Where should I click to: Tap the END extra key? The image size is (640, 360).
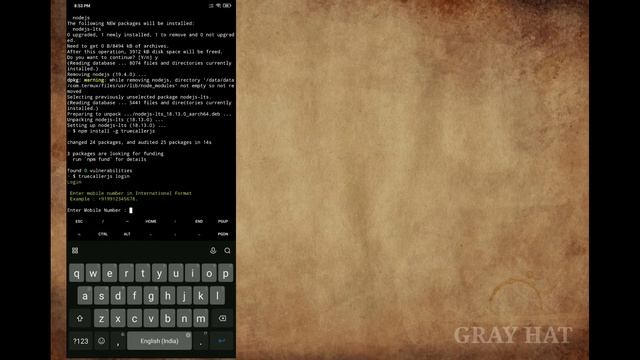(199, 221)
